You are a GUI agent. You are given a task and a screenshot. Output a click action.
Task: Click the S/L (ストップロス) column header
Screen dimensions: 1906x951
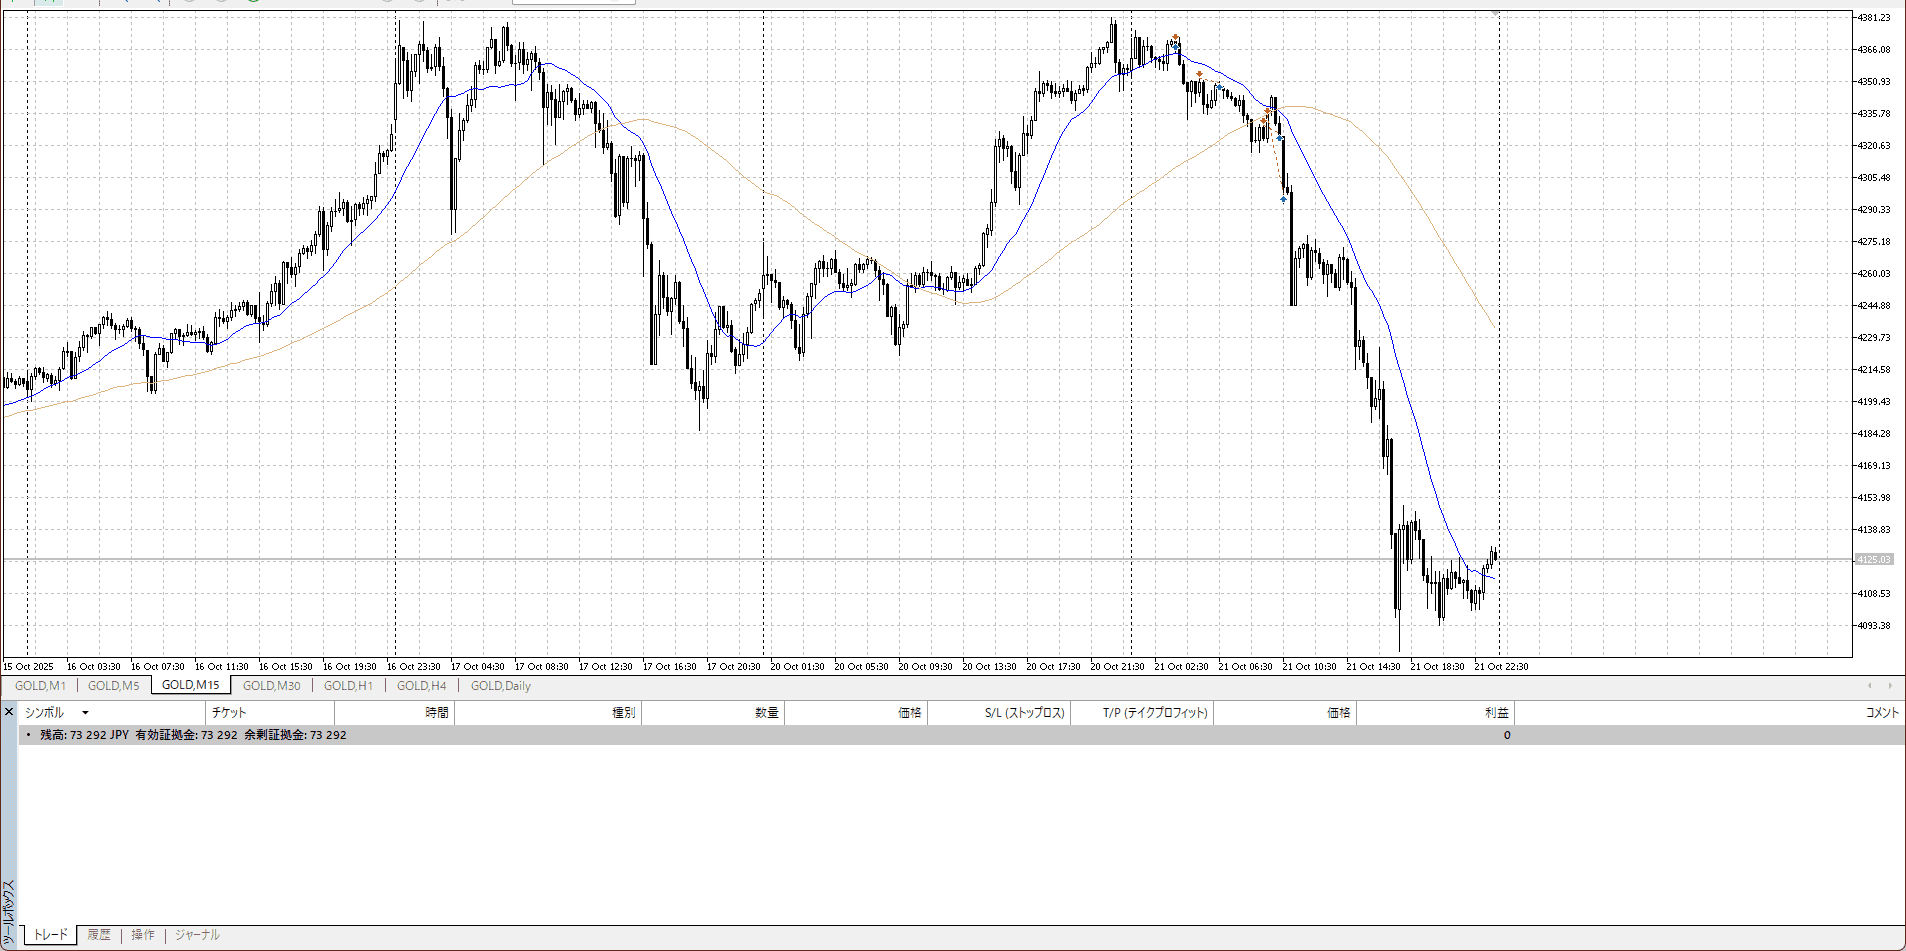(1024, 713)
